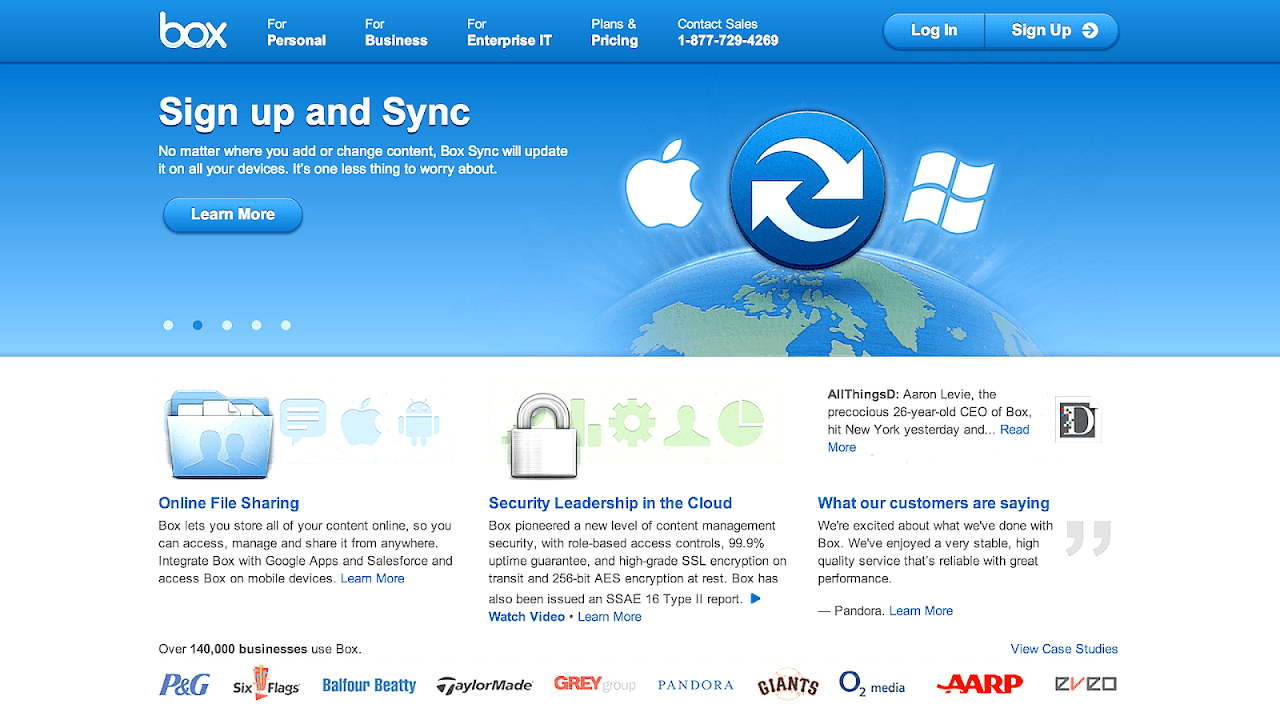Select the fourth carousel slide dot
The width and height of the screenshot is (1280, 720).
point(257,325)
